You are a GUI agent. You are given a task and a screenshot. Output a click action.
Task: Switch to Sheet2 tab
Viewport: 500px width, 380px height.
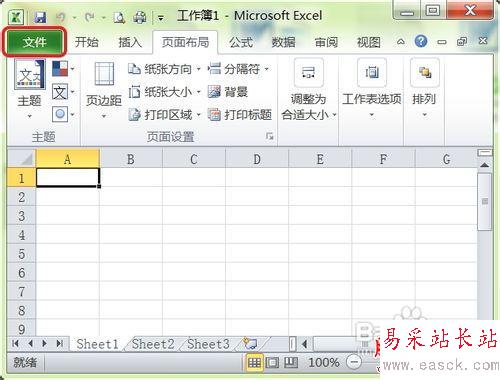point(153,344)
